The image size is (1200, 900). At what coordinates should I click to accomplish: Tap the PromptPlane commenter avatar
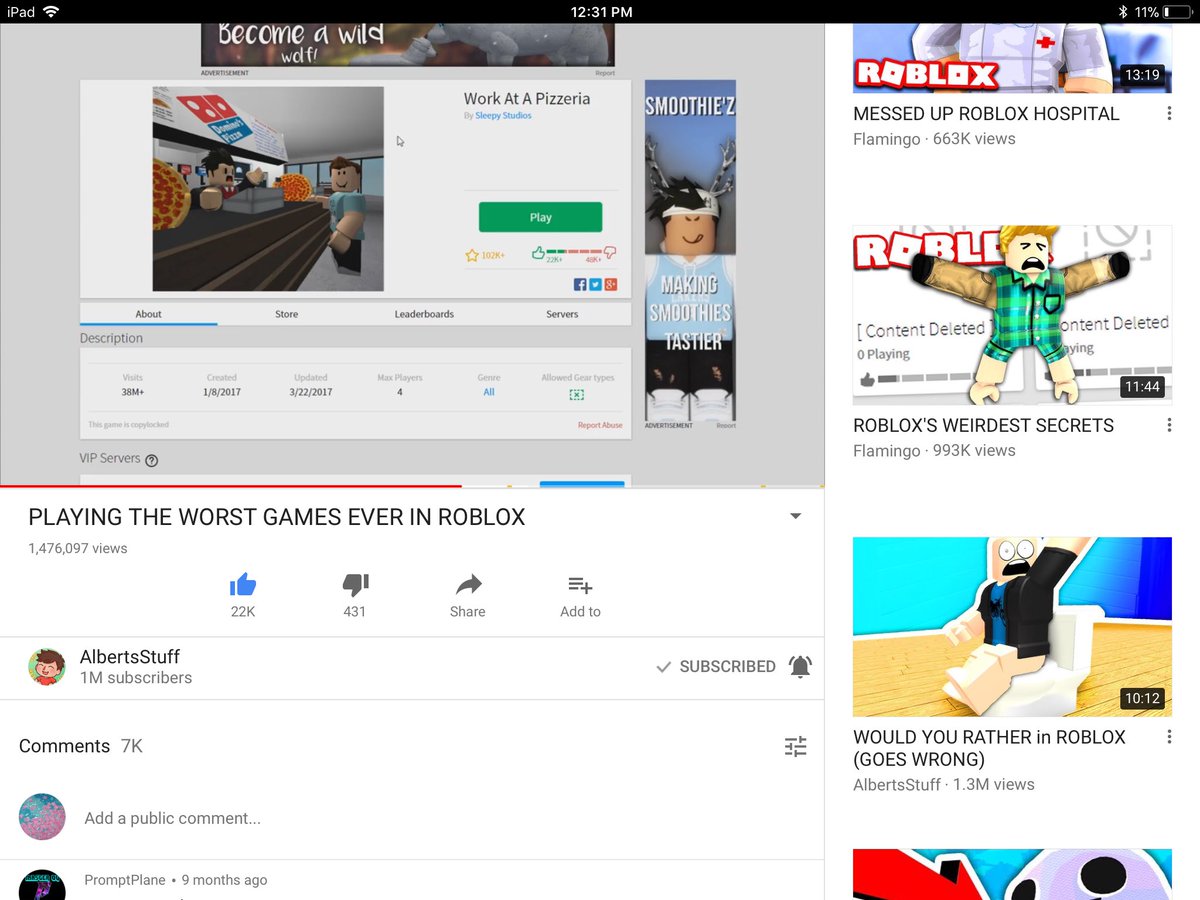(x=42, y=884)
